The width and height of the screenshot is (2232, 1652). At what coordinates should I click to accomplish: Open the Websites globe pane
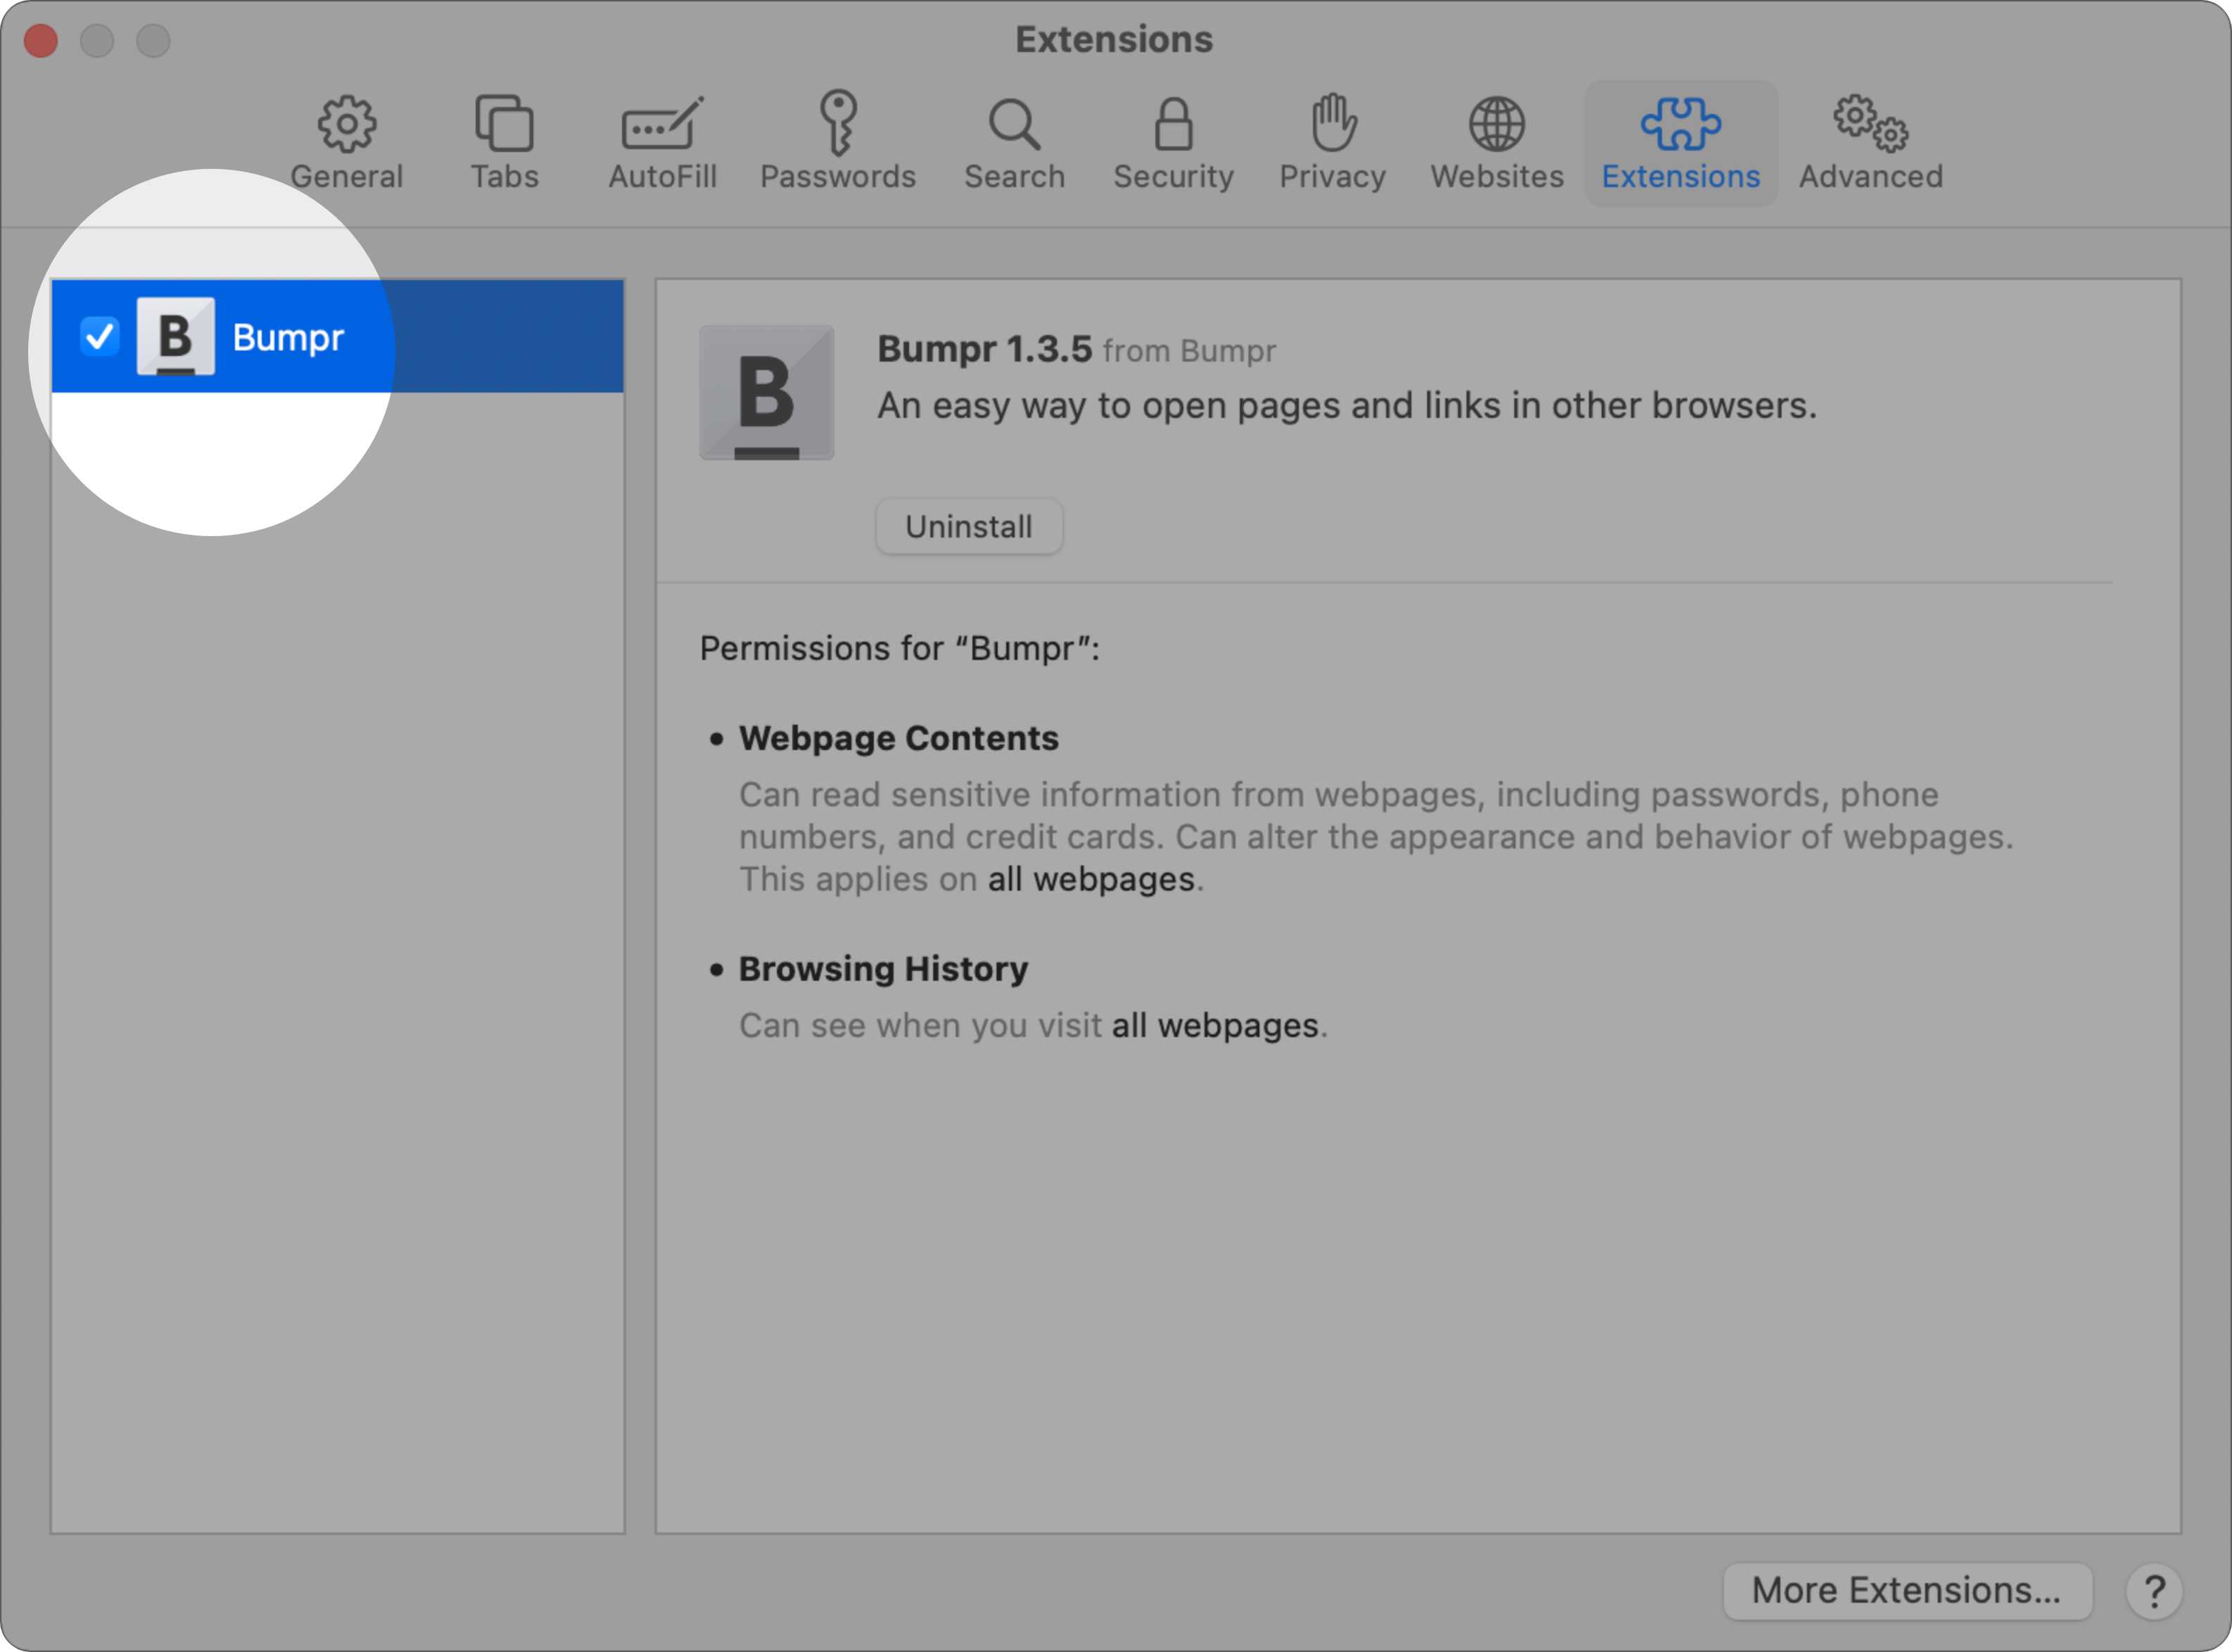pos(1496,143)
